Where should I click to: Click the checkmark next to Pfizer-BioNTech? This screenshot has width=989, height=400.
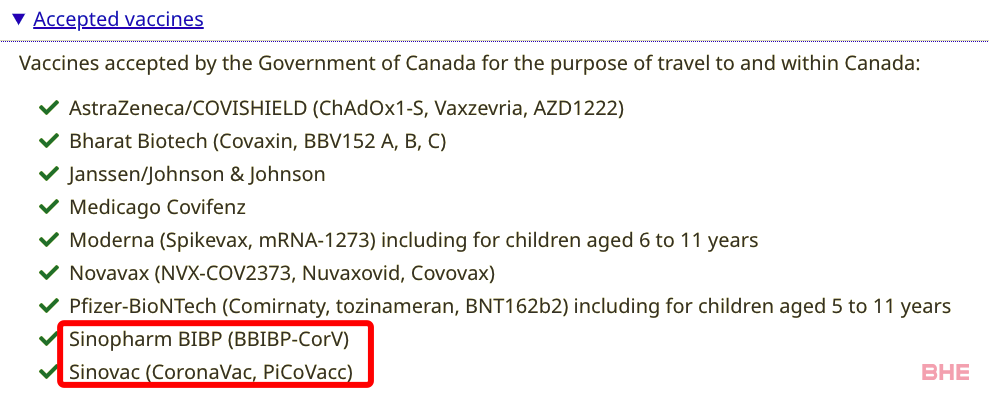pos(49,307)
